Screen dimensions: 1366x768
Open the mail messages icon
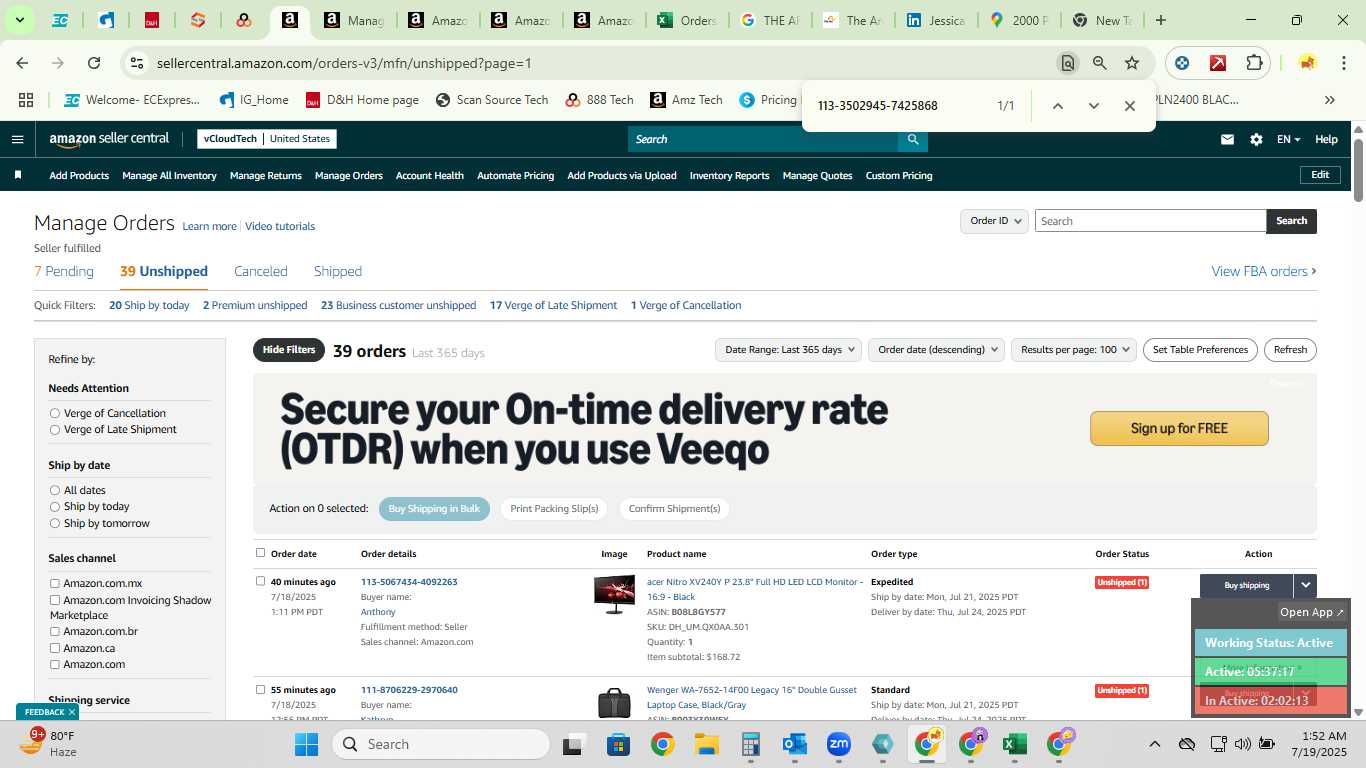(x=1227, y=140)
